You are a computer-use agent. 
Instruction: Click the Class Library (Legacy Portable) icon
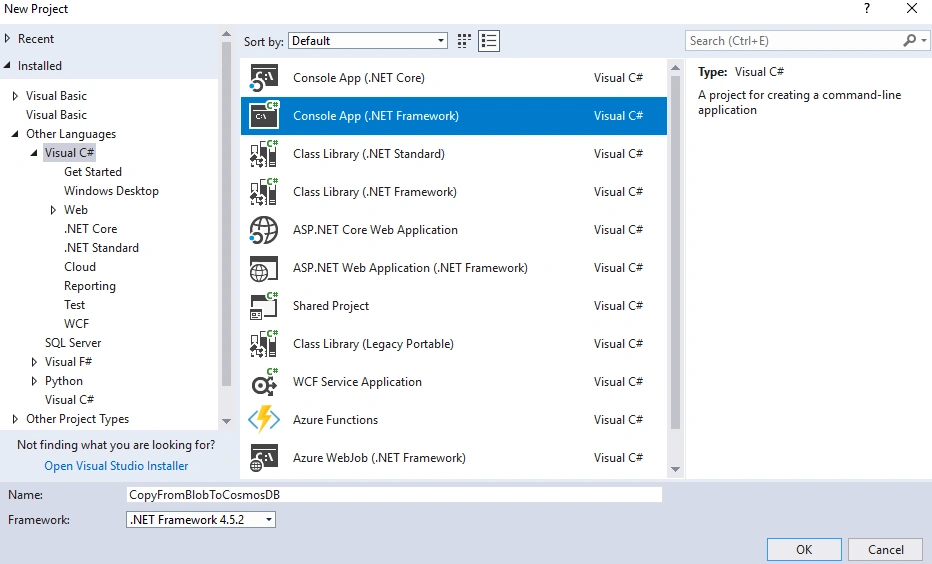[x=263, y=344]
